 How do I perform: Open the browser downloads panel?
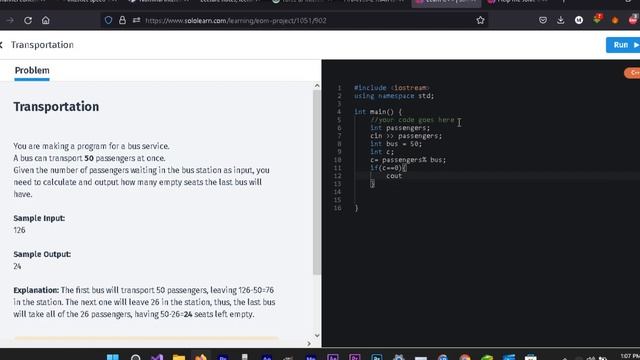click(x=561, y=20)
